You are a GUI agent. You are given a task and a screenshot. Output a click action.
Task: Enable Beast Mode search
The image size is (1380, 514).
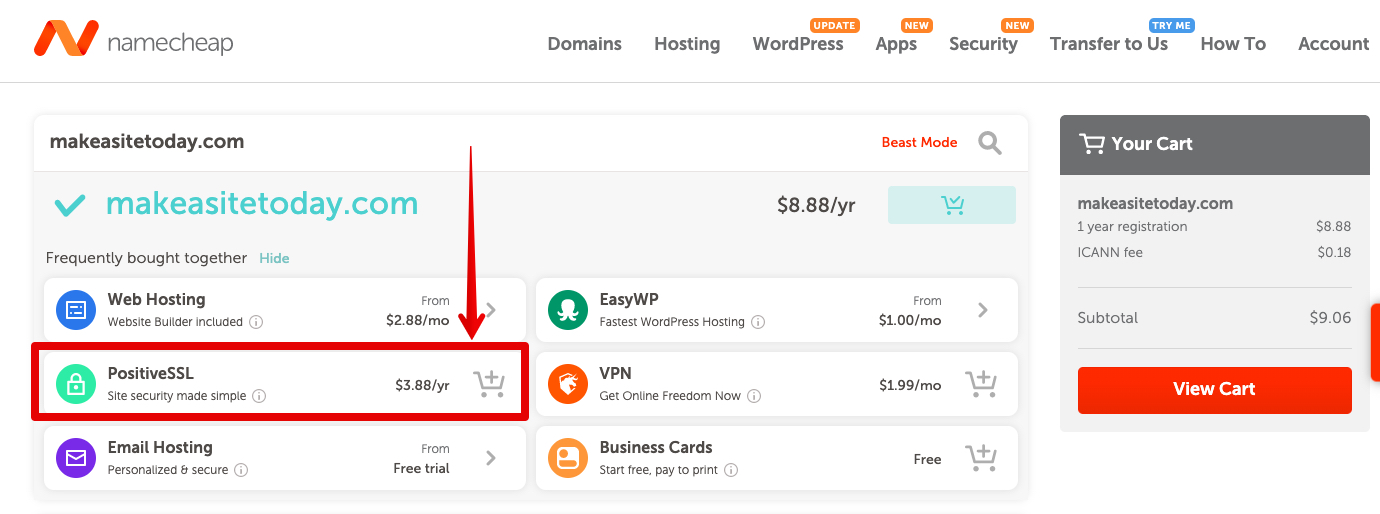coord(919,143)
